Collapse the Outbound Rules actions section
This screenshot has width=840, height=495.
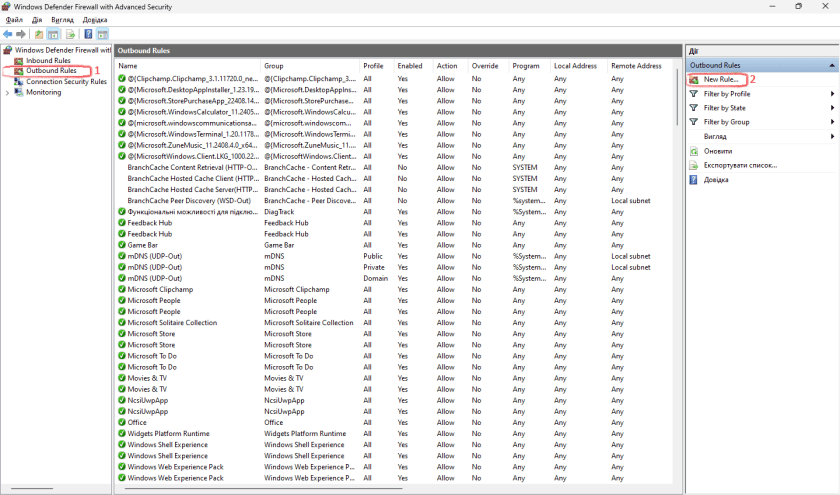(832, 65)
